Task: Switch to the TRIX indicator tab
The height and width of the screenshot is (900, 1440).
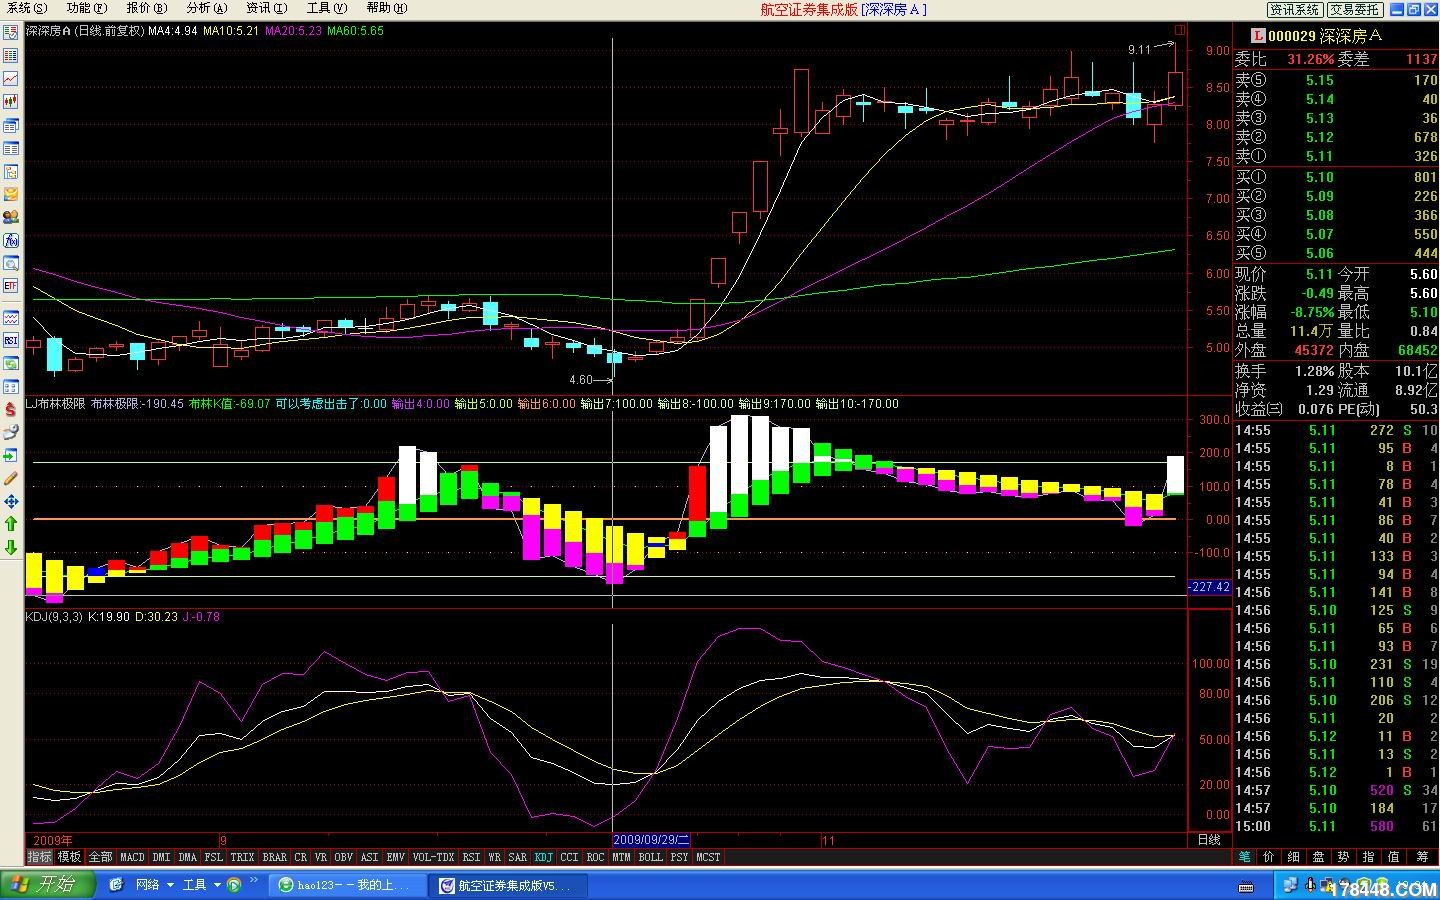Action: pyautogui.click(x=243, y=857)
